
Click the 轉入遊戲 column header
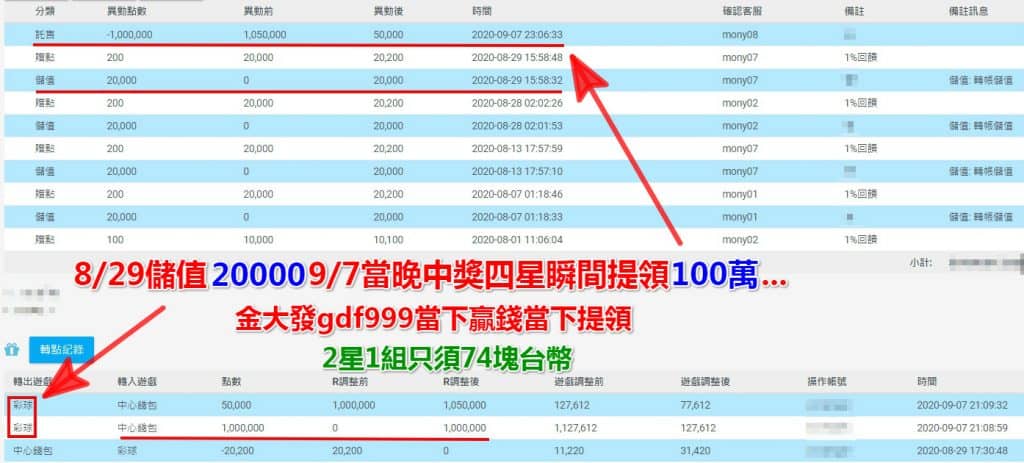[138, 381]
